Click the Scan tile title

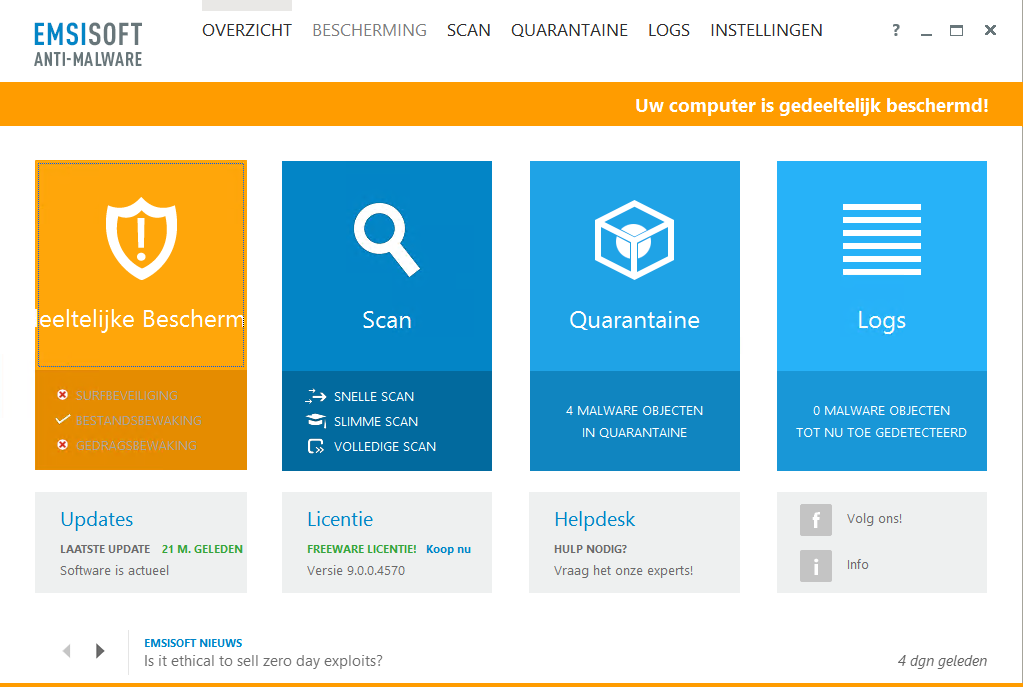(387, 320)
